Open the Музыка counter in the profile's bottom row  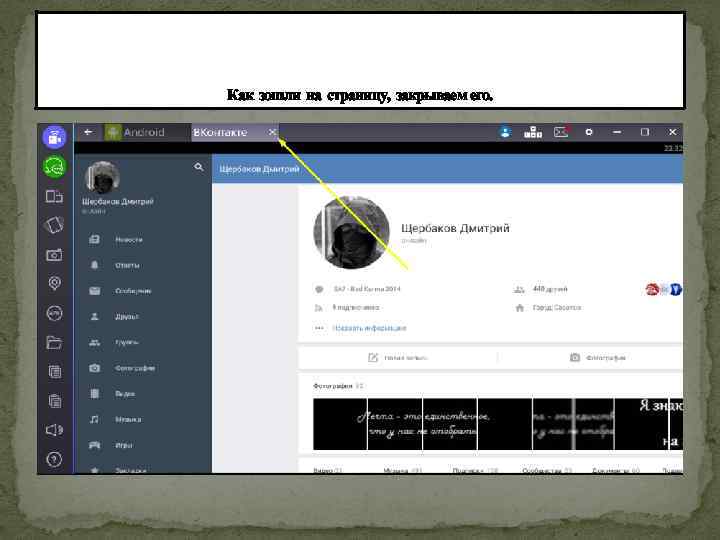click(403, 470)
